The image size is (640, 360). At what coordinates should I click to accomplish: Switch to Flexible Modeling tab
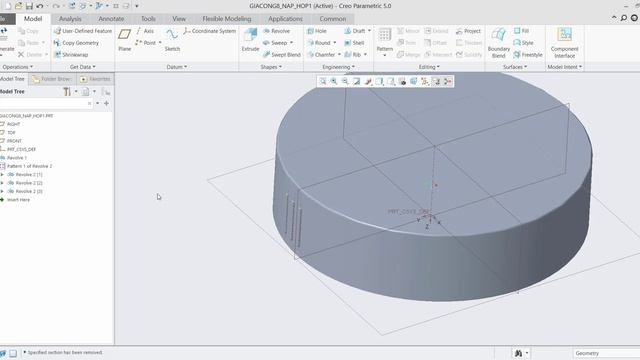pyautogui.click(x=227, y=19)
